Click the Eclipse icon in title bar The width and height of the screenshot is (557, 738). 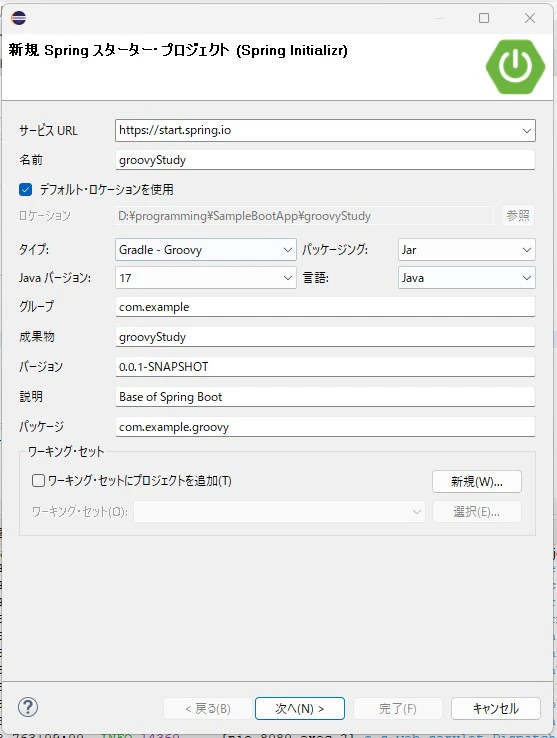(18, 18)
